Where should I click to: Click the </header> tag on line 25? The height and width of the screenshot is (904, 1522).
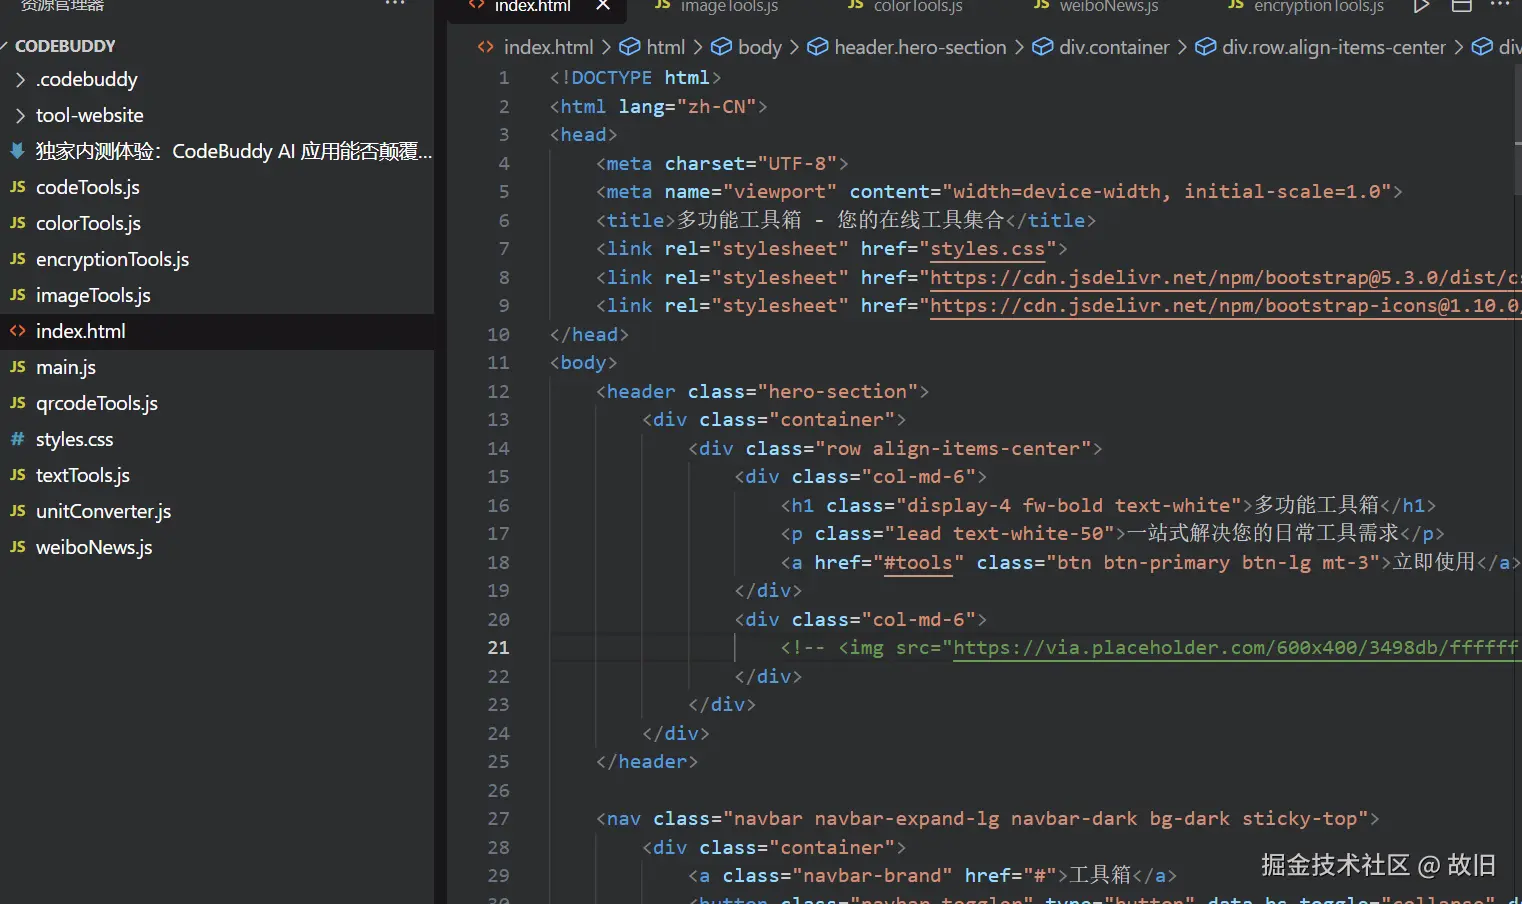[x=646, y=762]
